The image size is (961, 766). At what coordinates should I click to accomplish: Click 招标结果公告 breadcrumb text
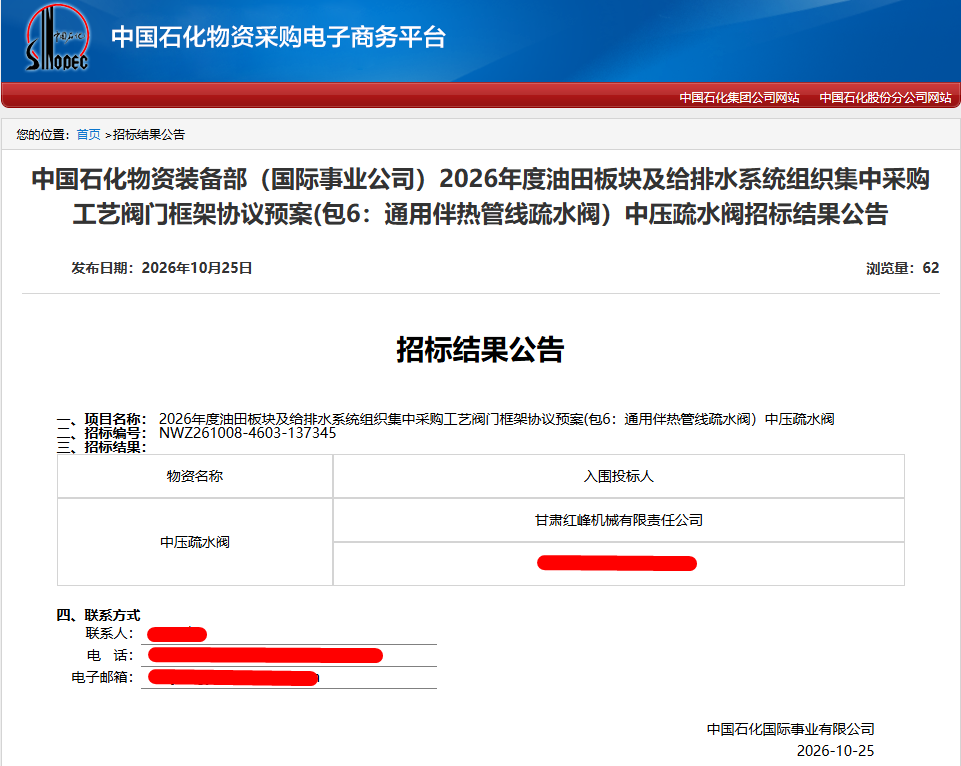click(x=149, y=134)
